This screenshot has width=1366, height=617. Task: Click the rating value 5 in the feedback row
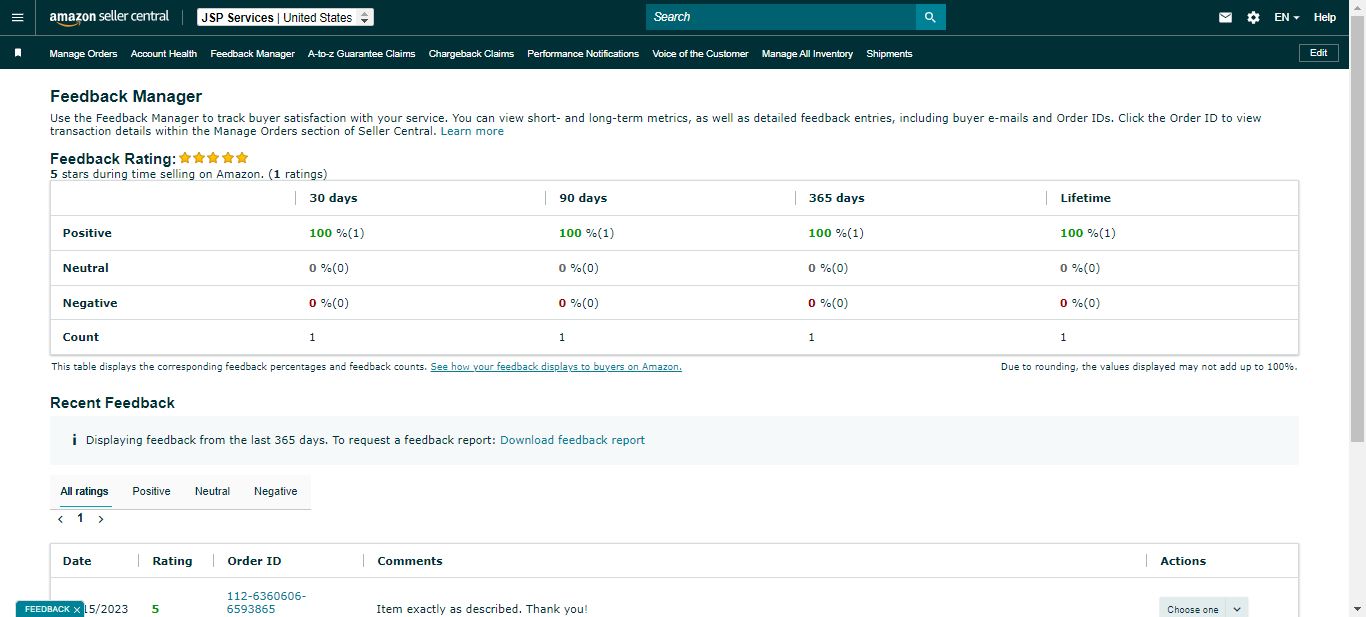click(155, 609)
